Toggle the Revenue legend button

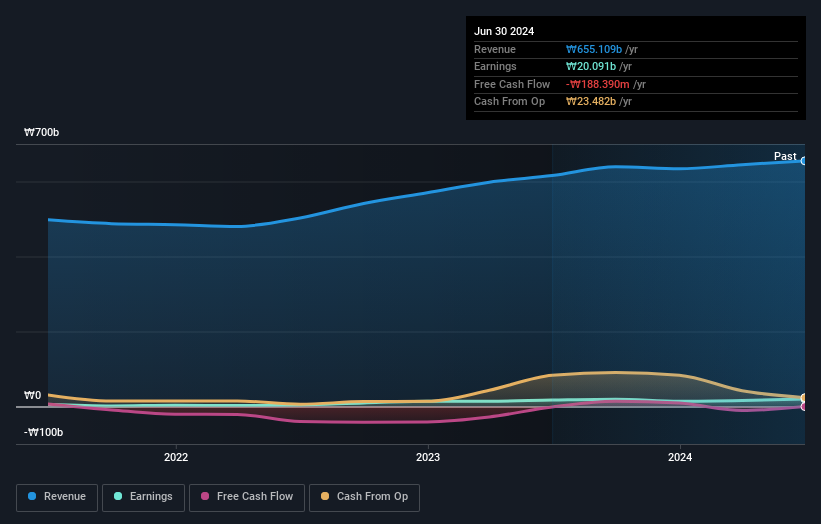coord(57,497)
